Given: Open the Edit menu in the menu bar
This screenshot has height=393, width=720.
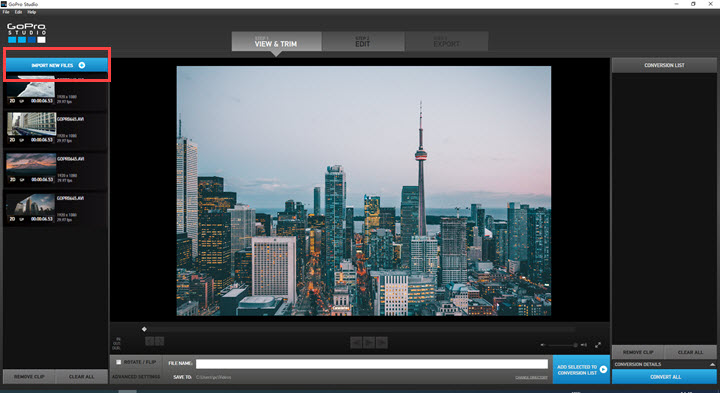Looking at the screenshot, I should point(18,12).
